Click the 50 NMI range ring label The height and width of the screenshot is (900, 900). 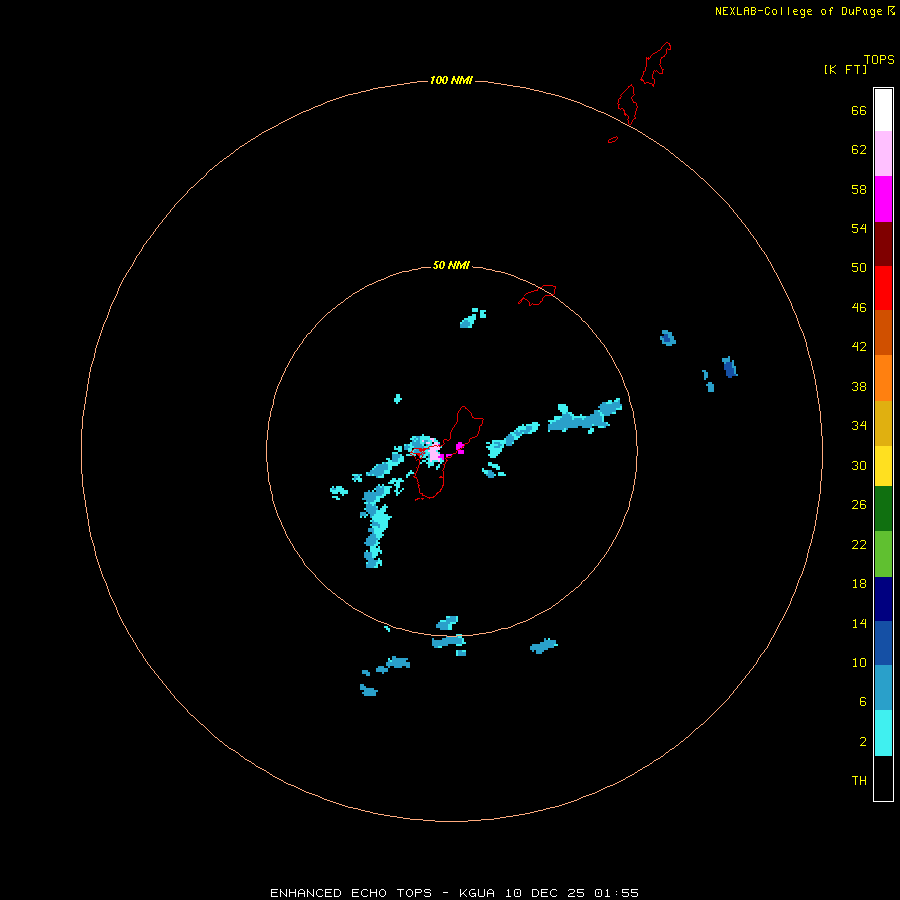pos(451,265)
